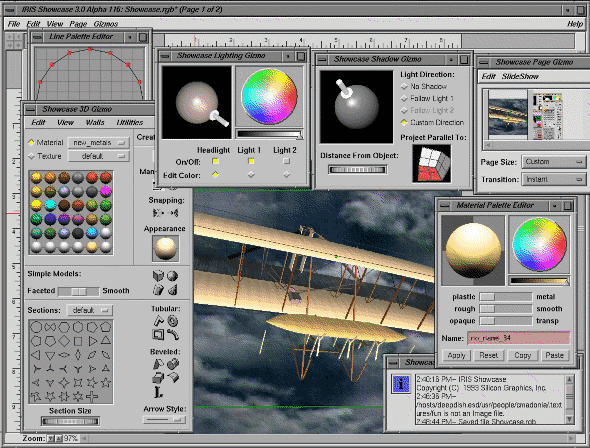Open the SlideShow menu in Page Gizmo

tap(520, 76)
